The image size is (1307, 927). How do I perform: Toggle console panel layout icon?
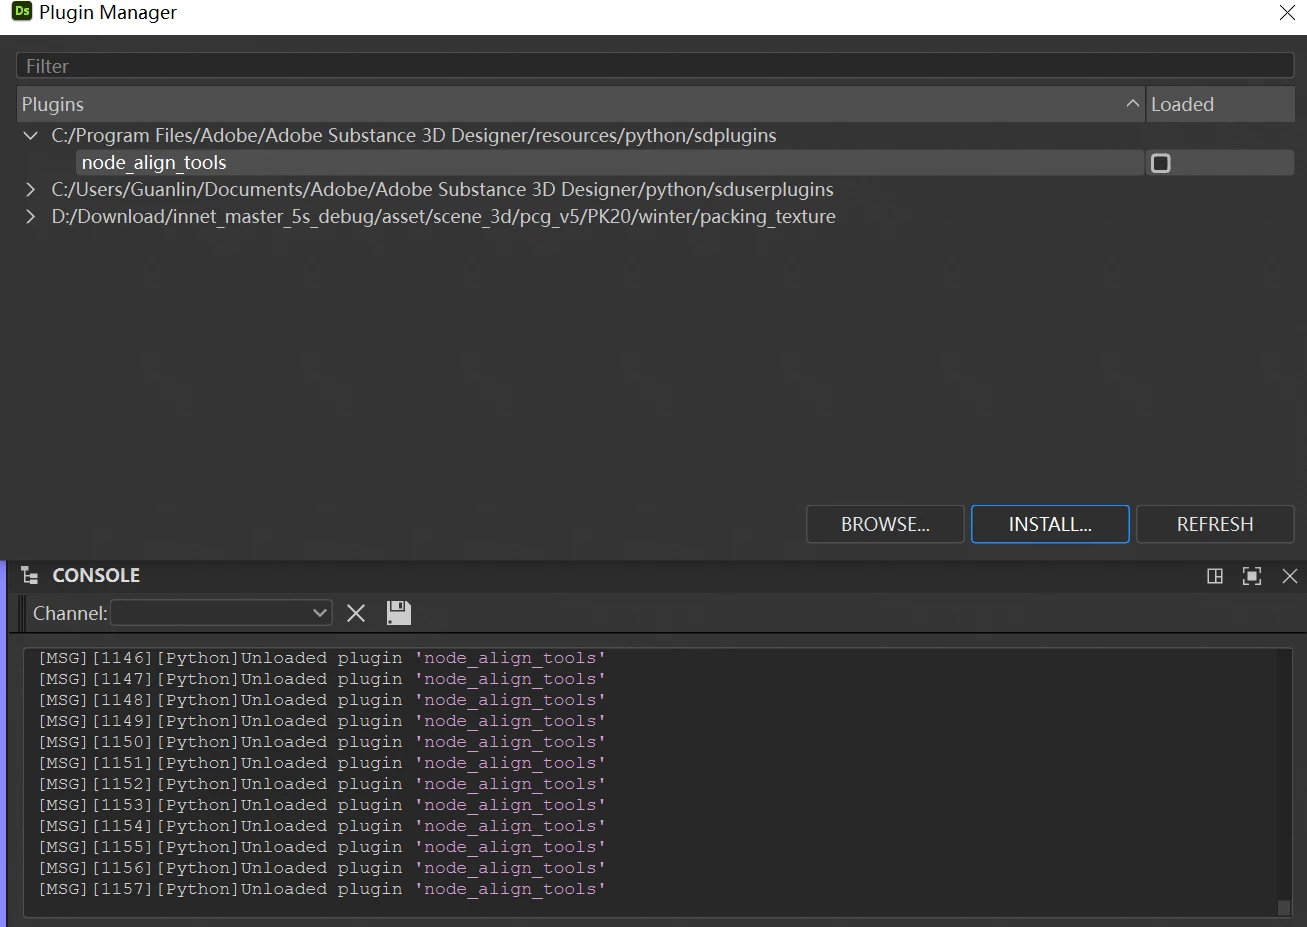pos(1215,576)
